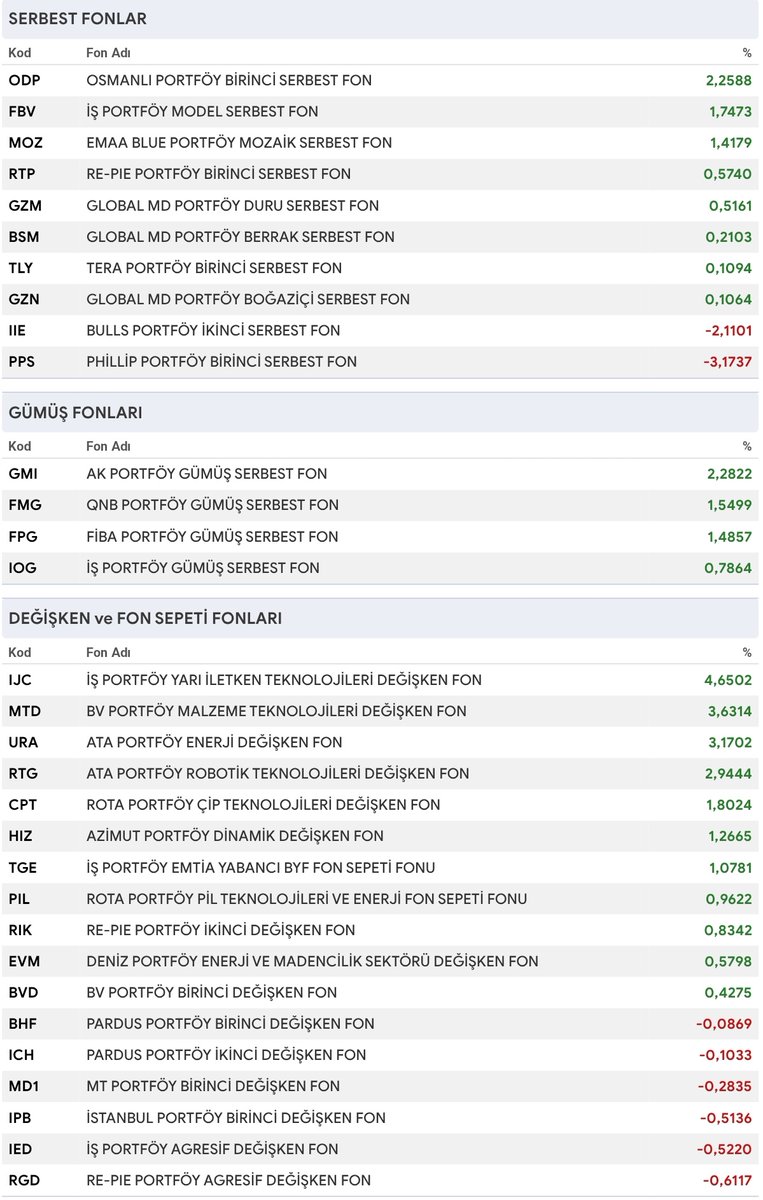
Task: Click negative value -0,1033
Action: click(724, 1055)
